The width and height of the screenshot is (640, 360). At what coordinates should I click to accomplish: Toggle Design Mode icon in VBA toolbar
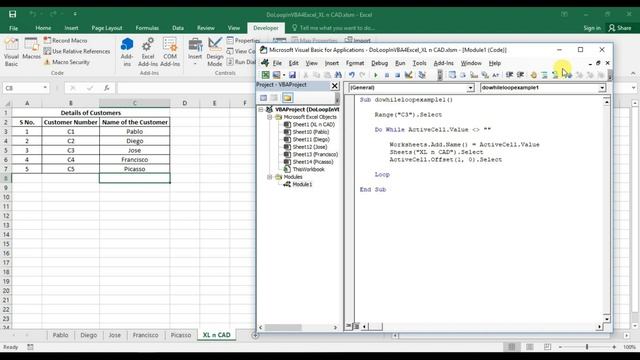409,75
